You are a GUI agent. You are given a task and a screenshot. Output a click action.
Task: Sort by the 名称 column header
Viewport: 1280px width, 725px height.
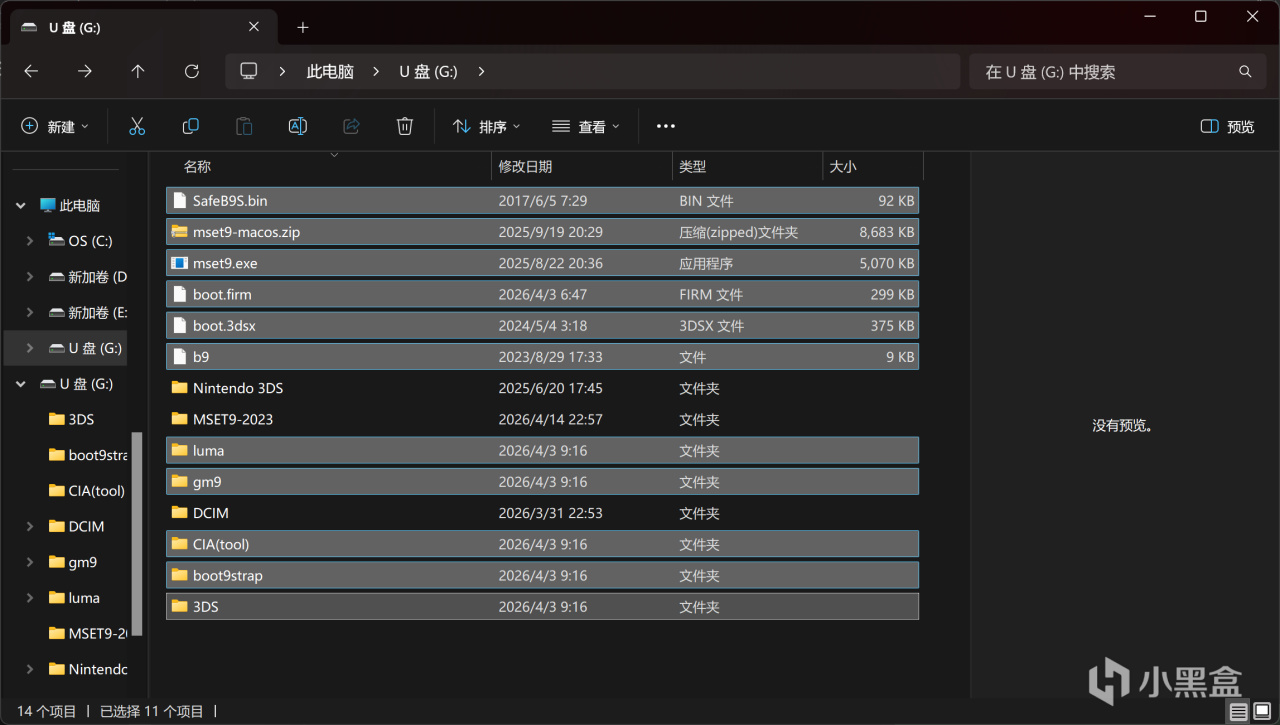click(330, 167)
